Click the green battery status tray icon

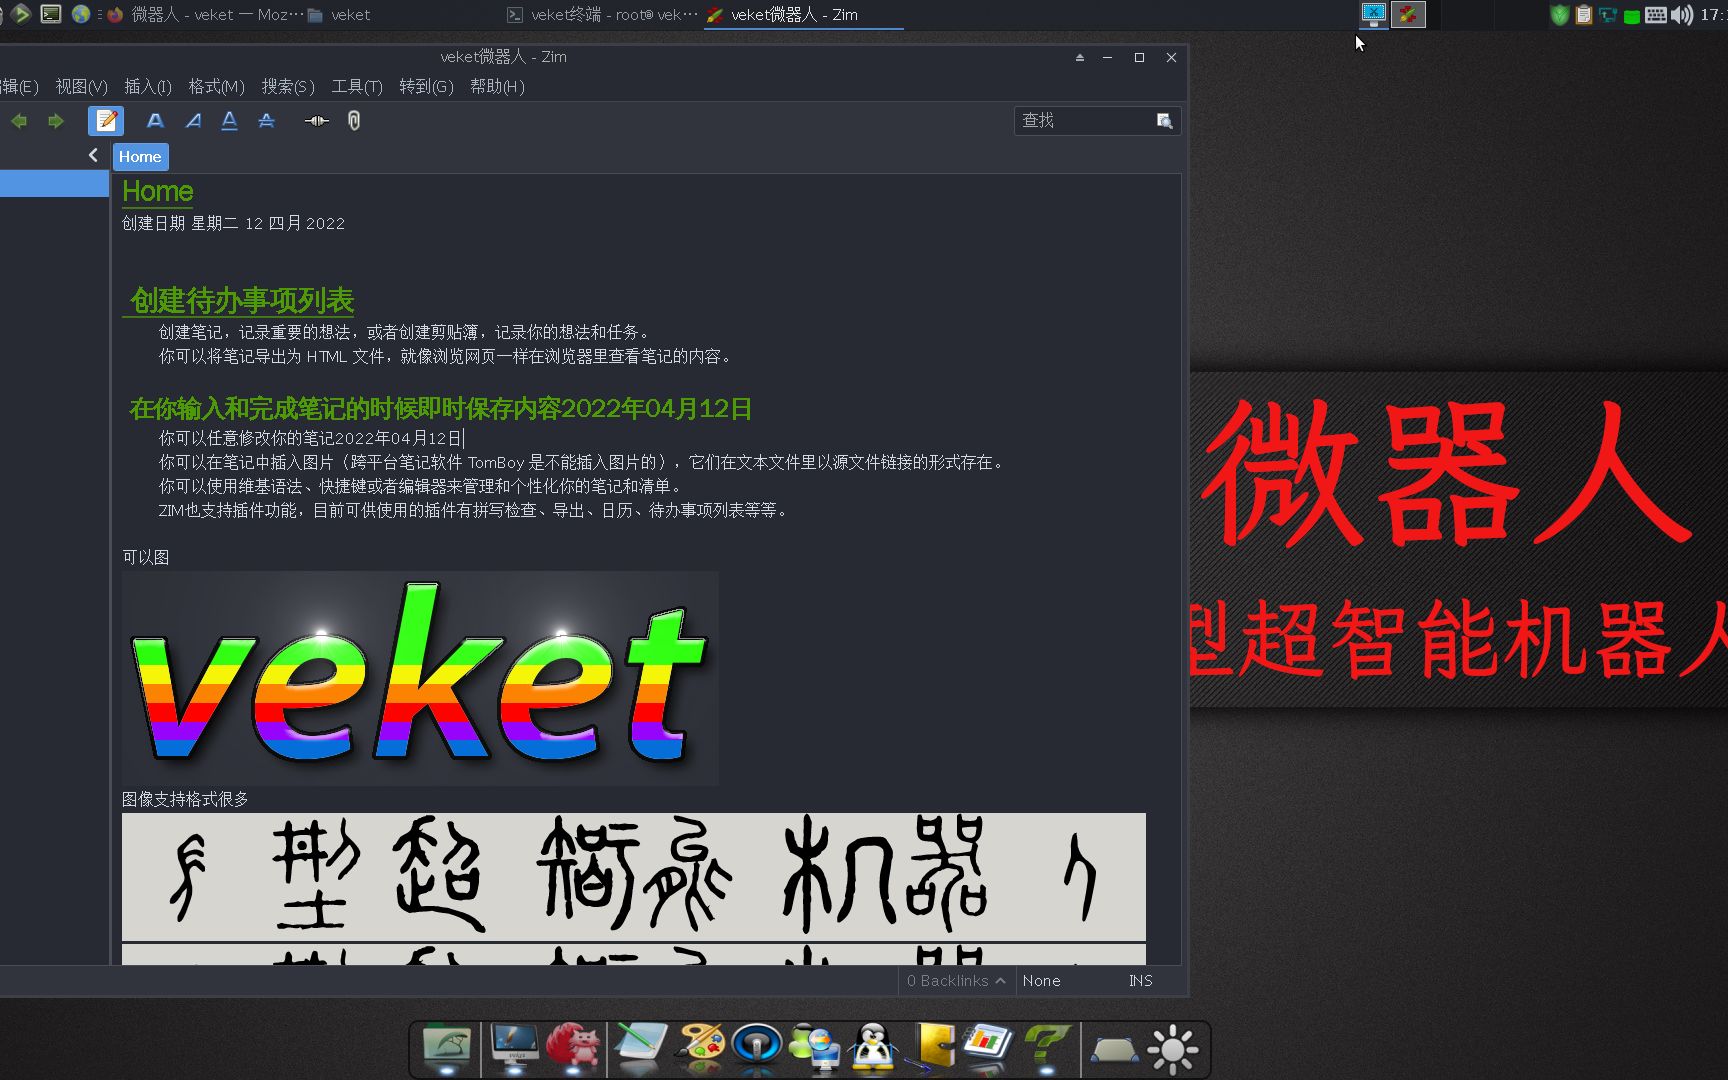tap(1632, 16)
